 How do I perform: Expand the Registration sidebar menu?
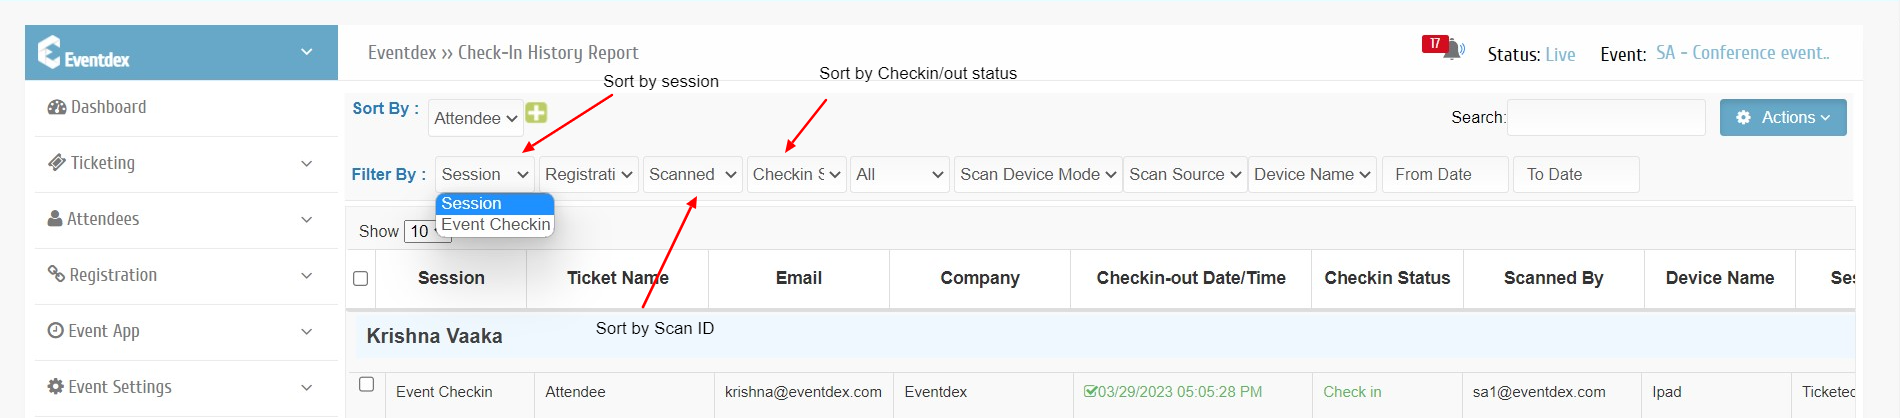[x=113, y=275]
